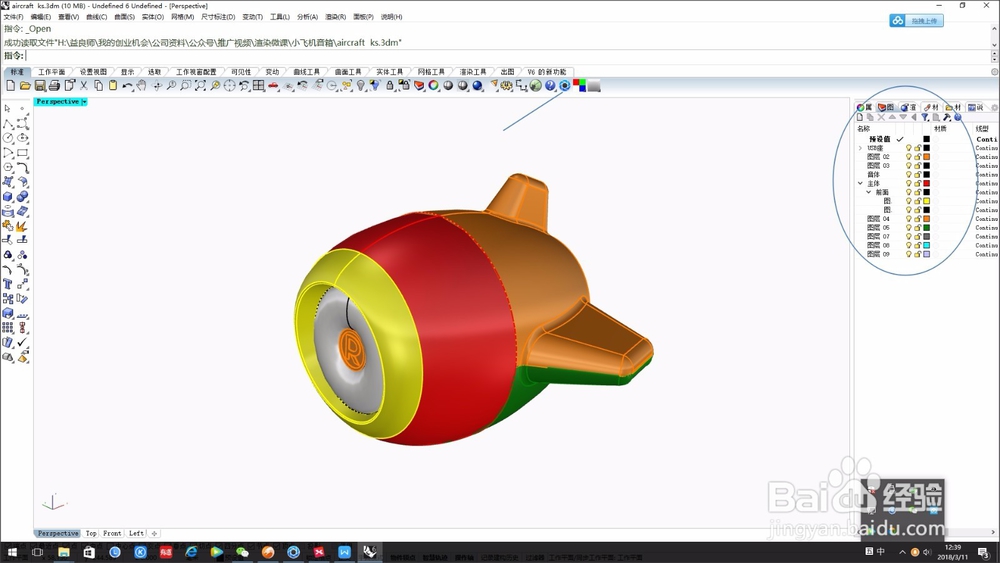1000x563 pixels.
Task: Select the Box solid tool
Action: click(x=8, y=196)
